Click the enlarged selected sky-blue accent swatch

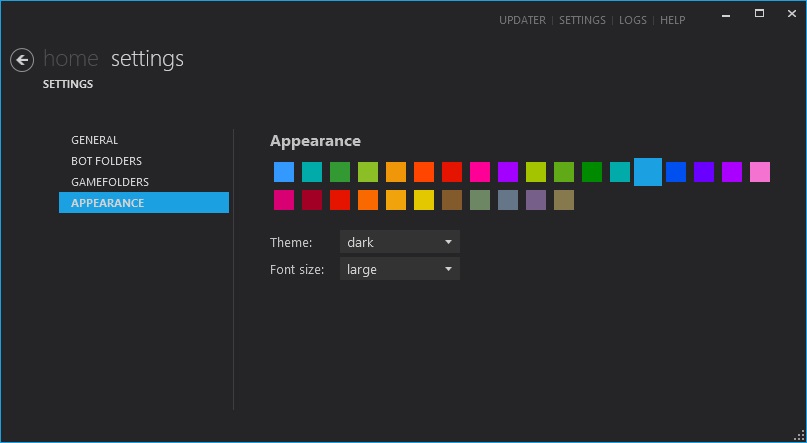(648, 172)
